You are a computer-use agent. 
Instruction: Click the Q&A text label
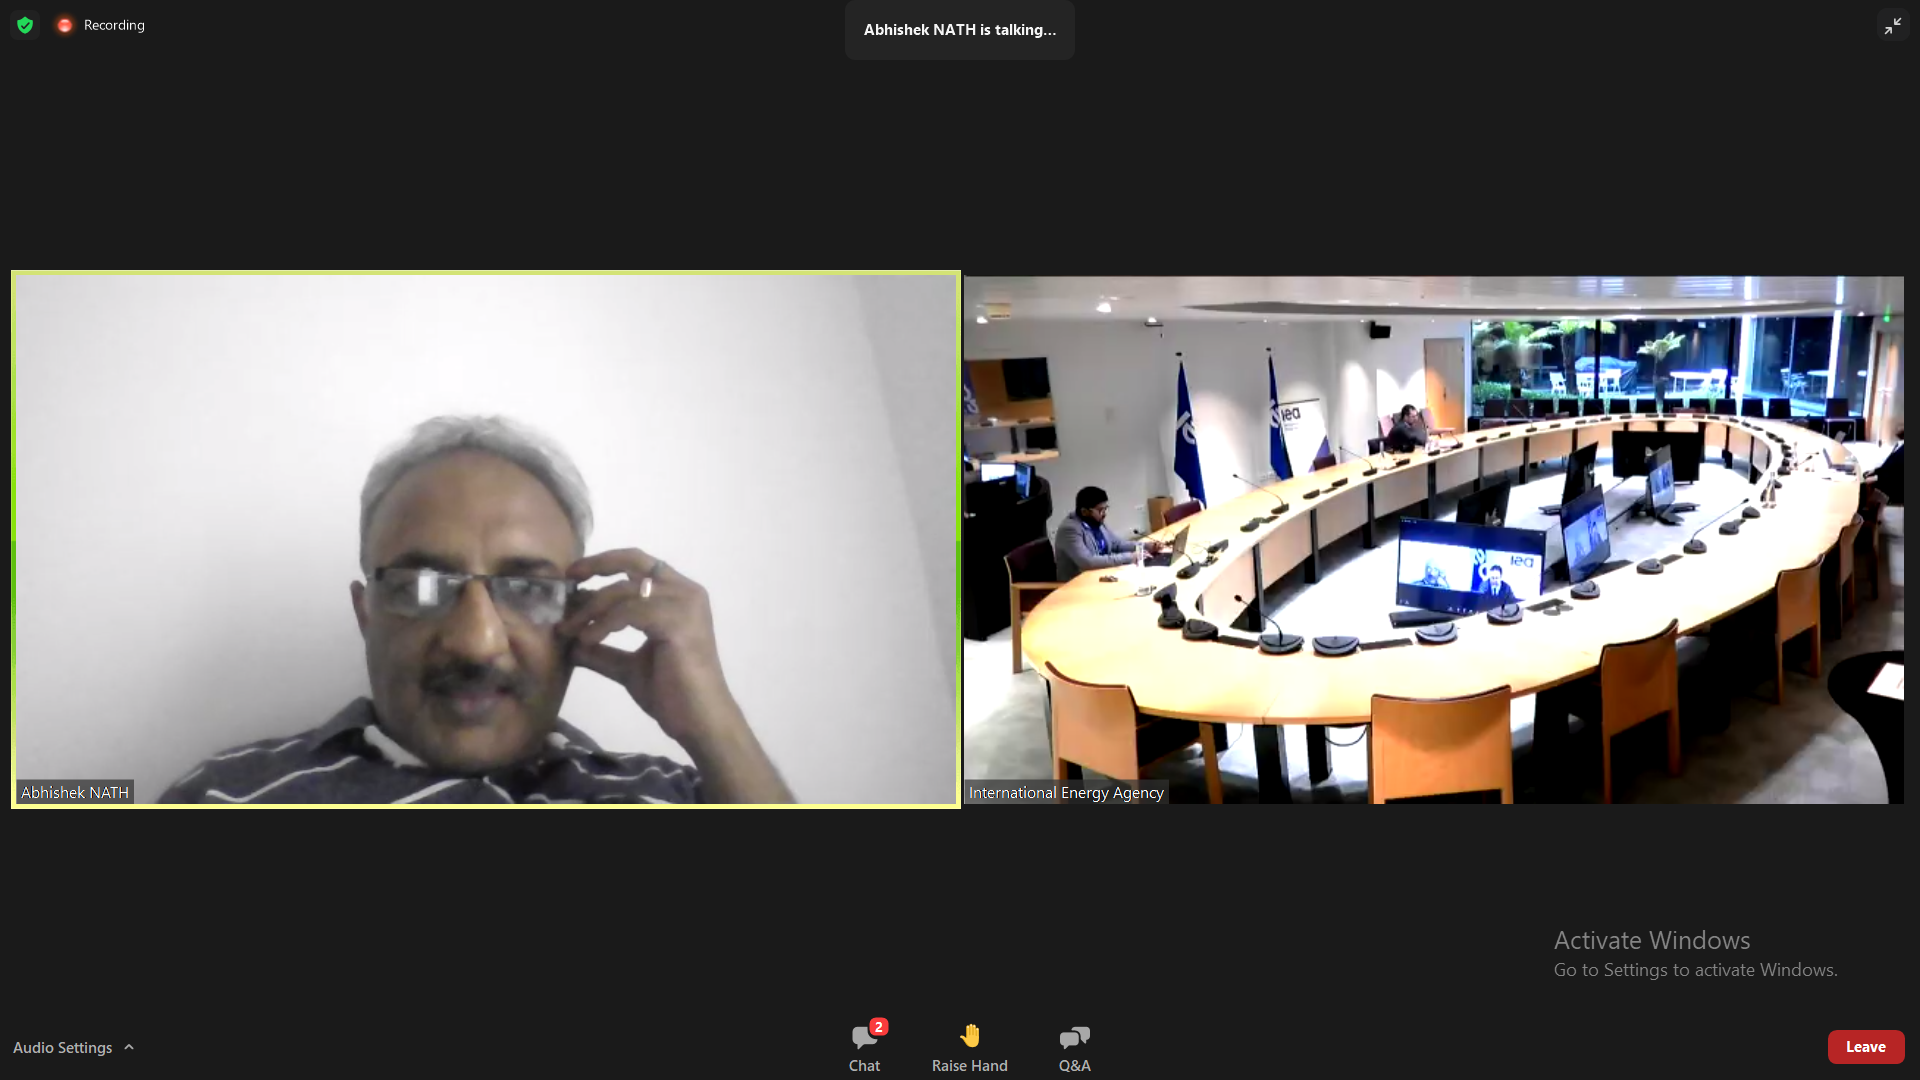click(x=1074, y=1066)
